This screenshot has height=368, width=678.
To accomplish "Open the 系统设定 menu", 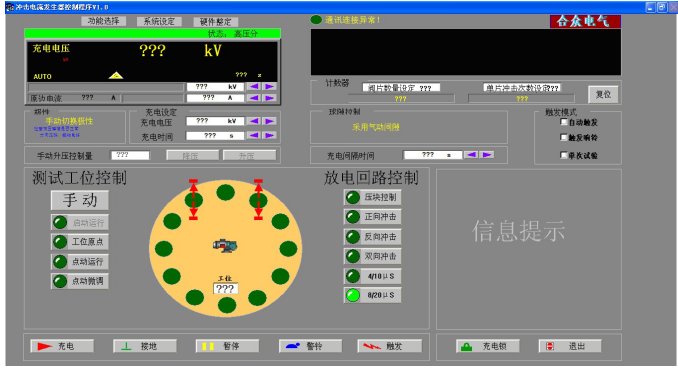I will 159,22.
